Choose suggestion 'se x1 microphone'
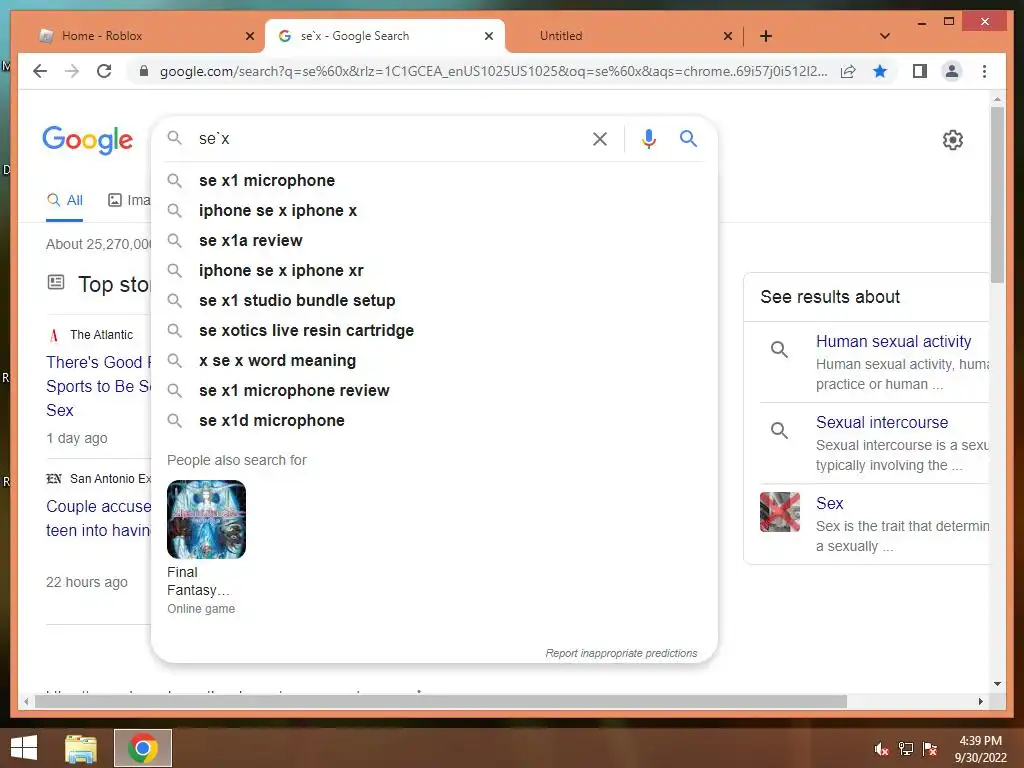This screenshot has width=1024, height=768. (x=434, y=180)
